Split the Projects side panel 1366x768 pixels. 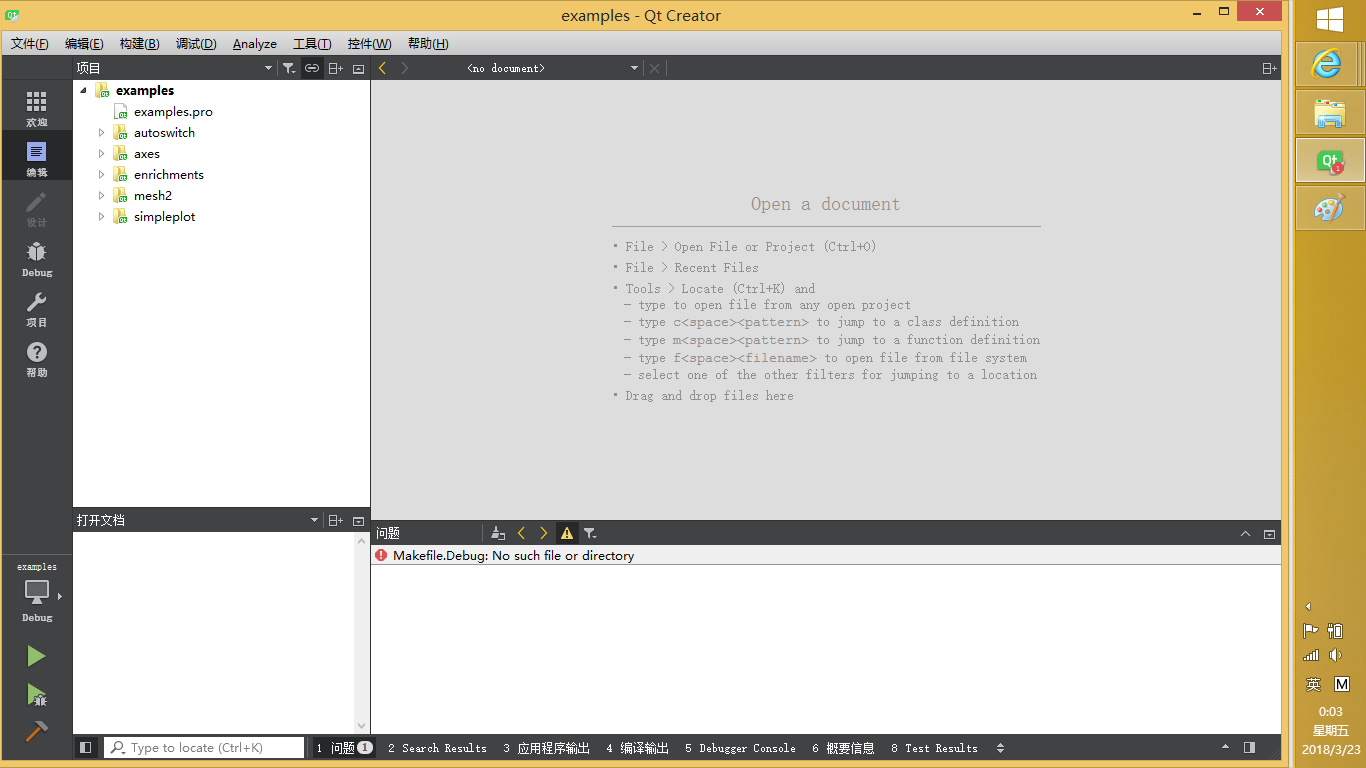point(336,68)
